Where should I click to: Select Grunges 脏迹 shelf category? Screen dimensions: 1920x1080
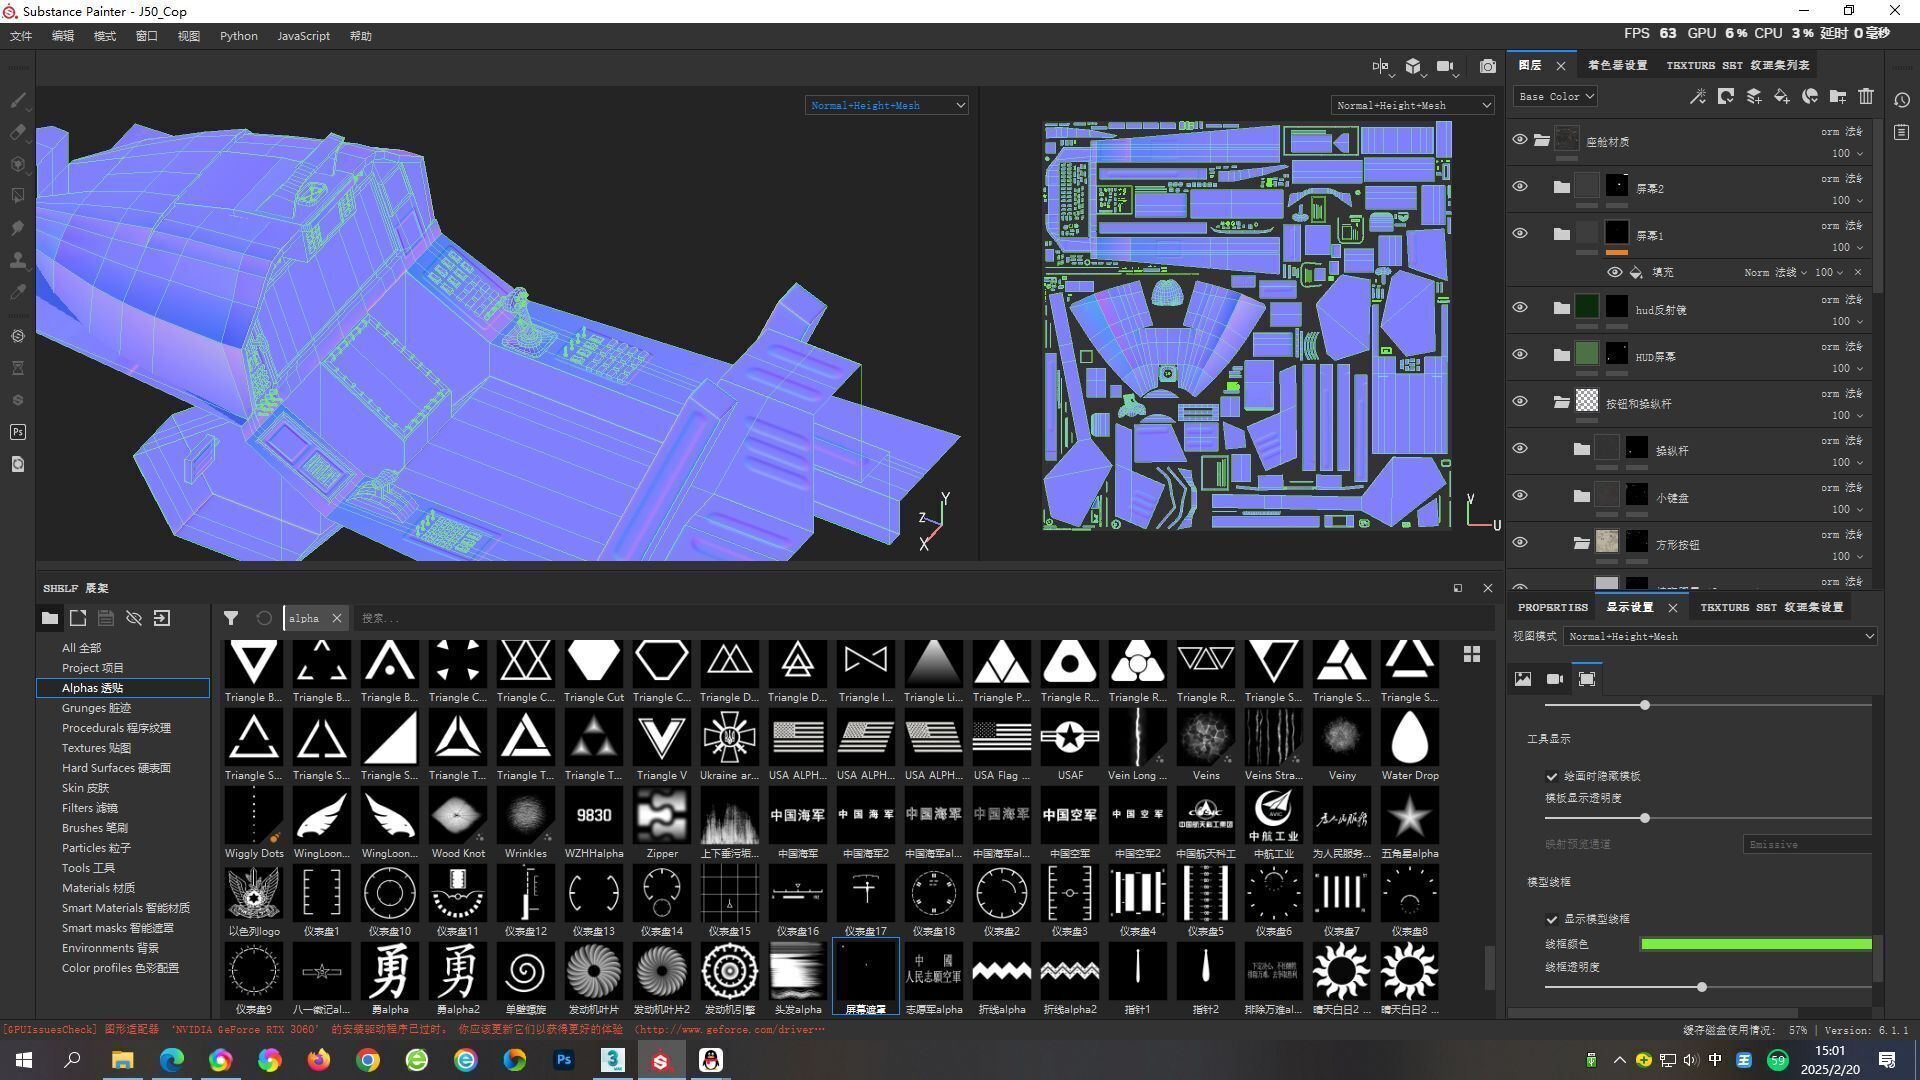tap(96, 708)
